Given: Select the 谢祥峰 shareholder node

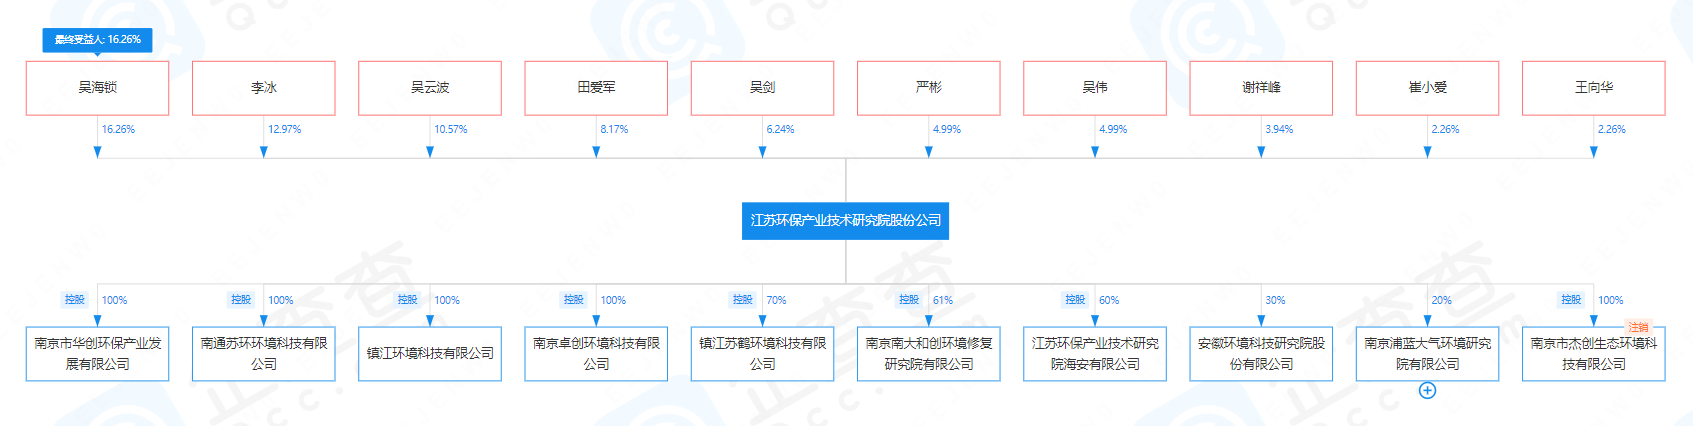Looking at the screenshot, I should (x=1261, y=88).
